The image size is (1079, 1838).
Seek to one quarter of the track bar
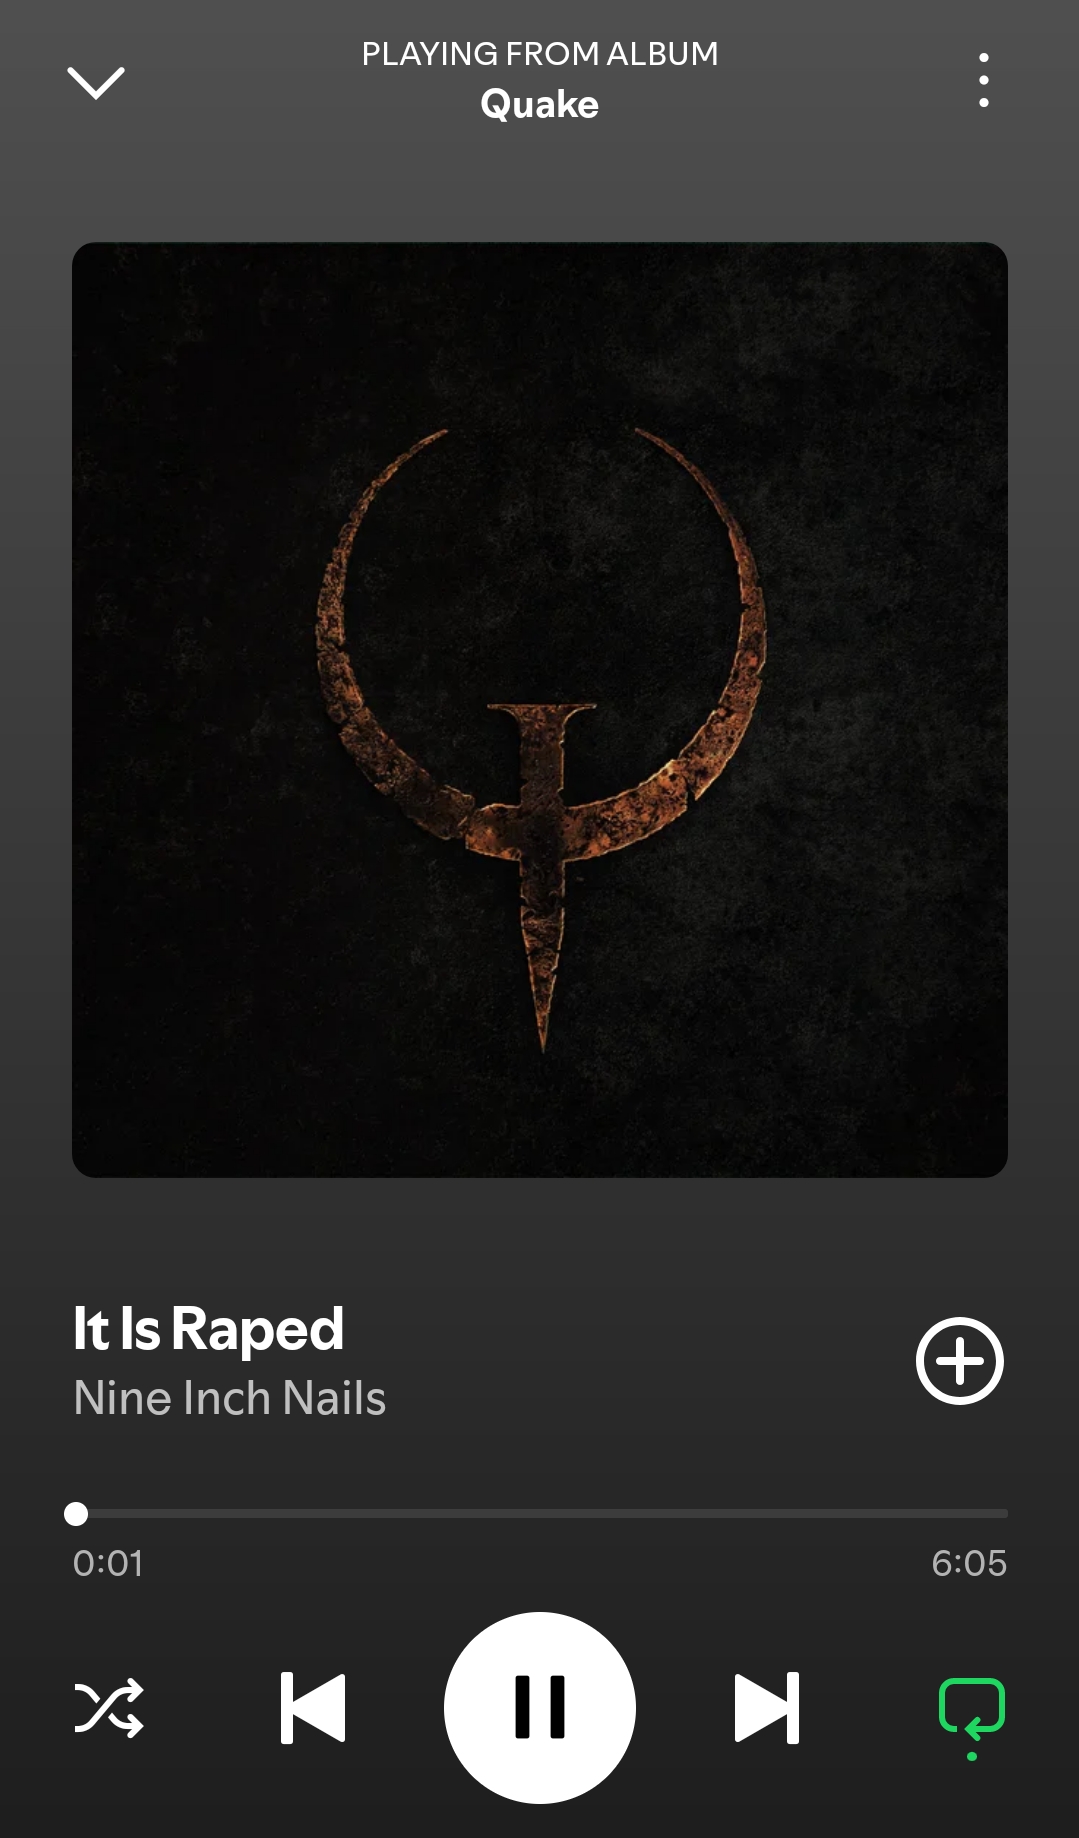[306, 1514]
